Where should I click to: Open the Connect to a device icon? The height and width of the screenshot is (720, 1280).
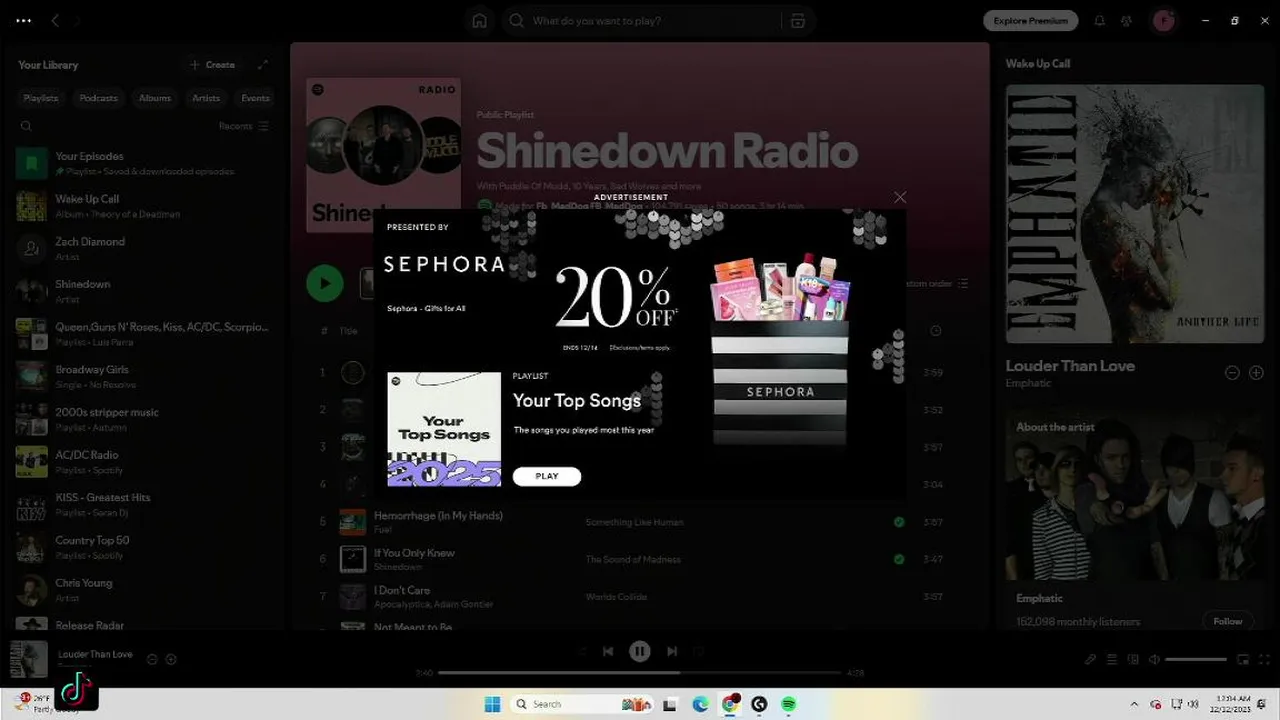coord(1133,659)
